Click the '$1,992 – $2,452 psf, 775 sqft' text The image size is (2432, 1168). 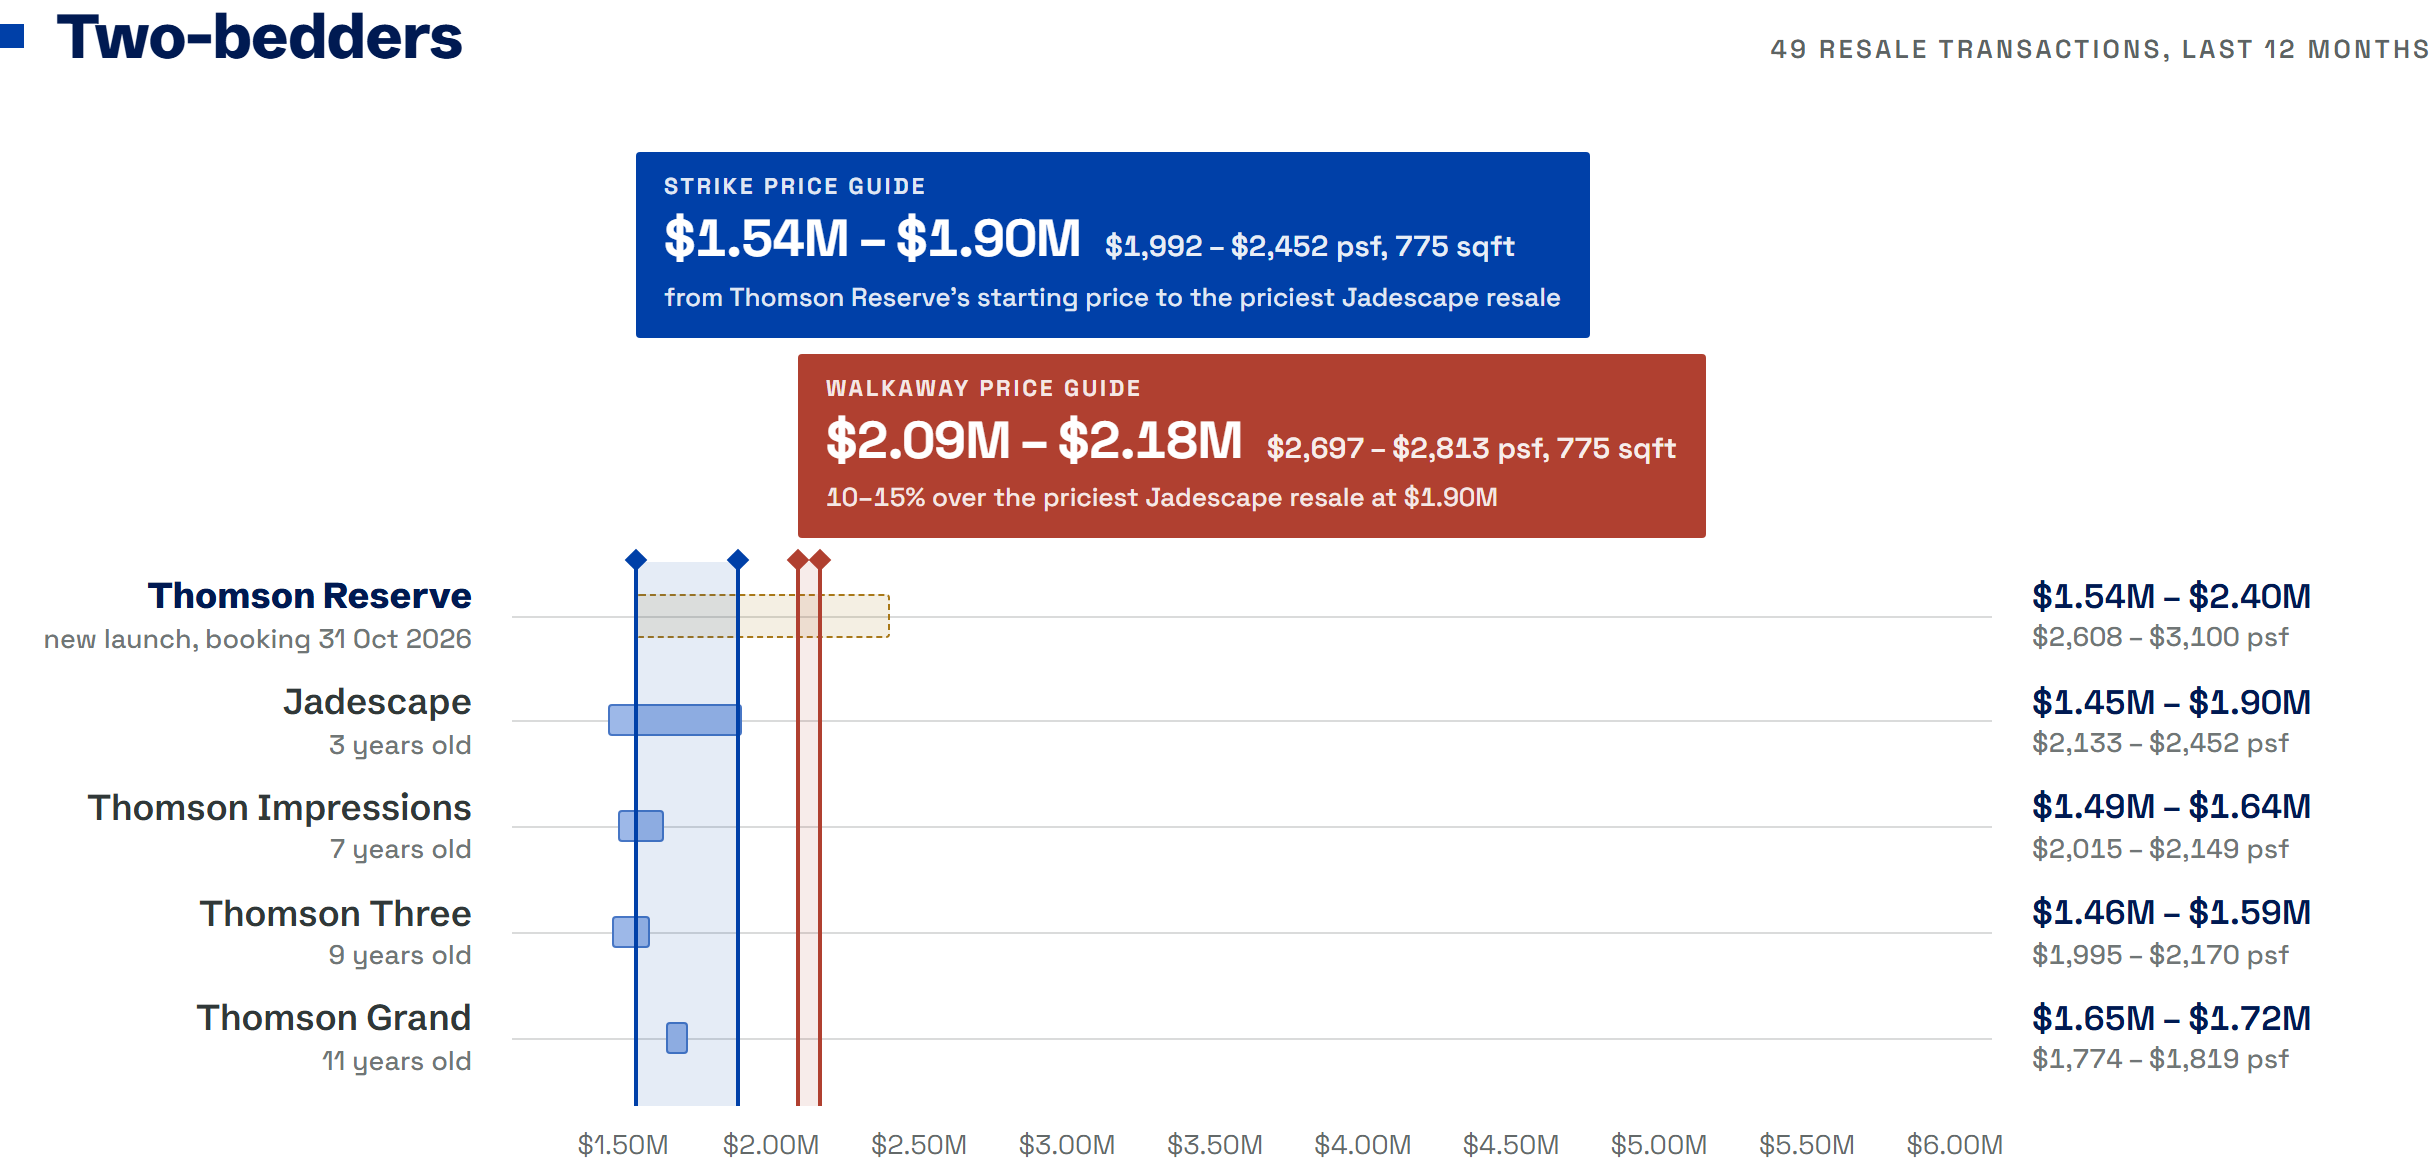[1309, 246]
